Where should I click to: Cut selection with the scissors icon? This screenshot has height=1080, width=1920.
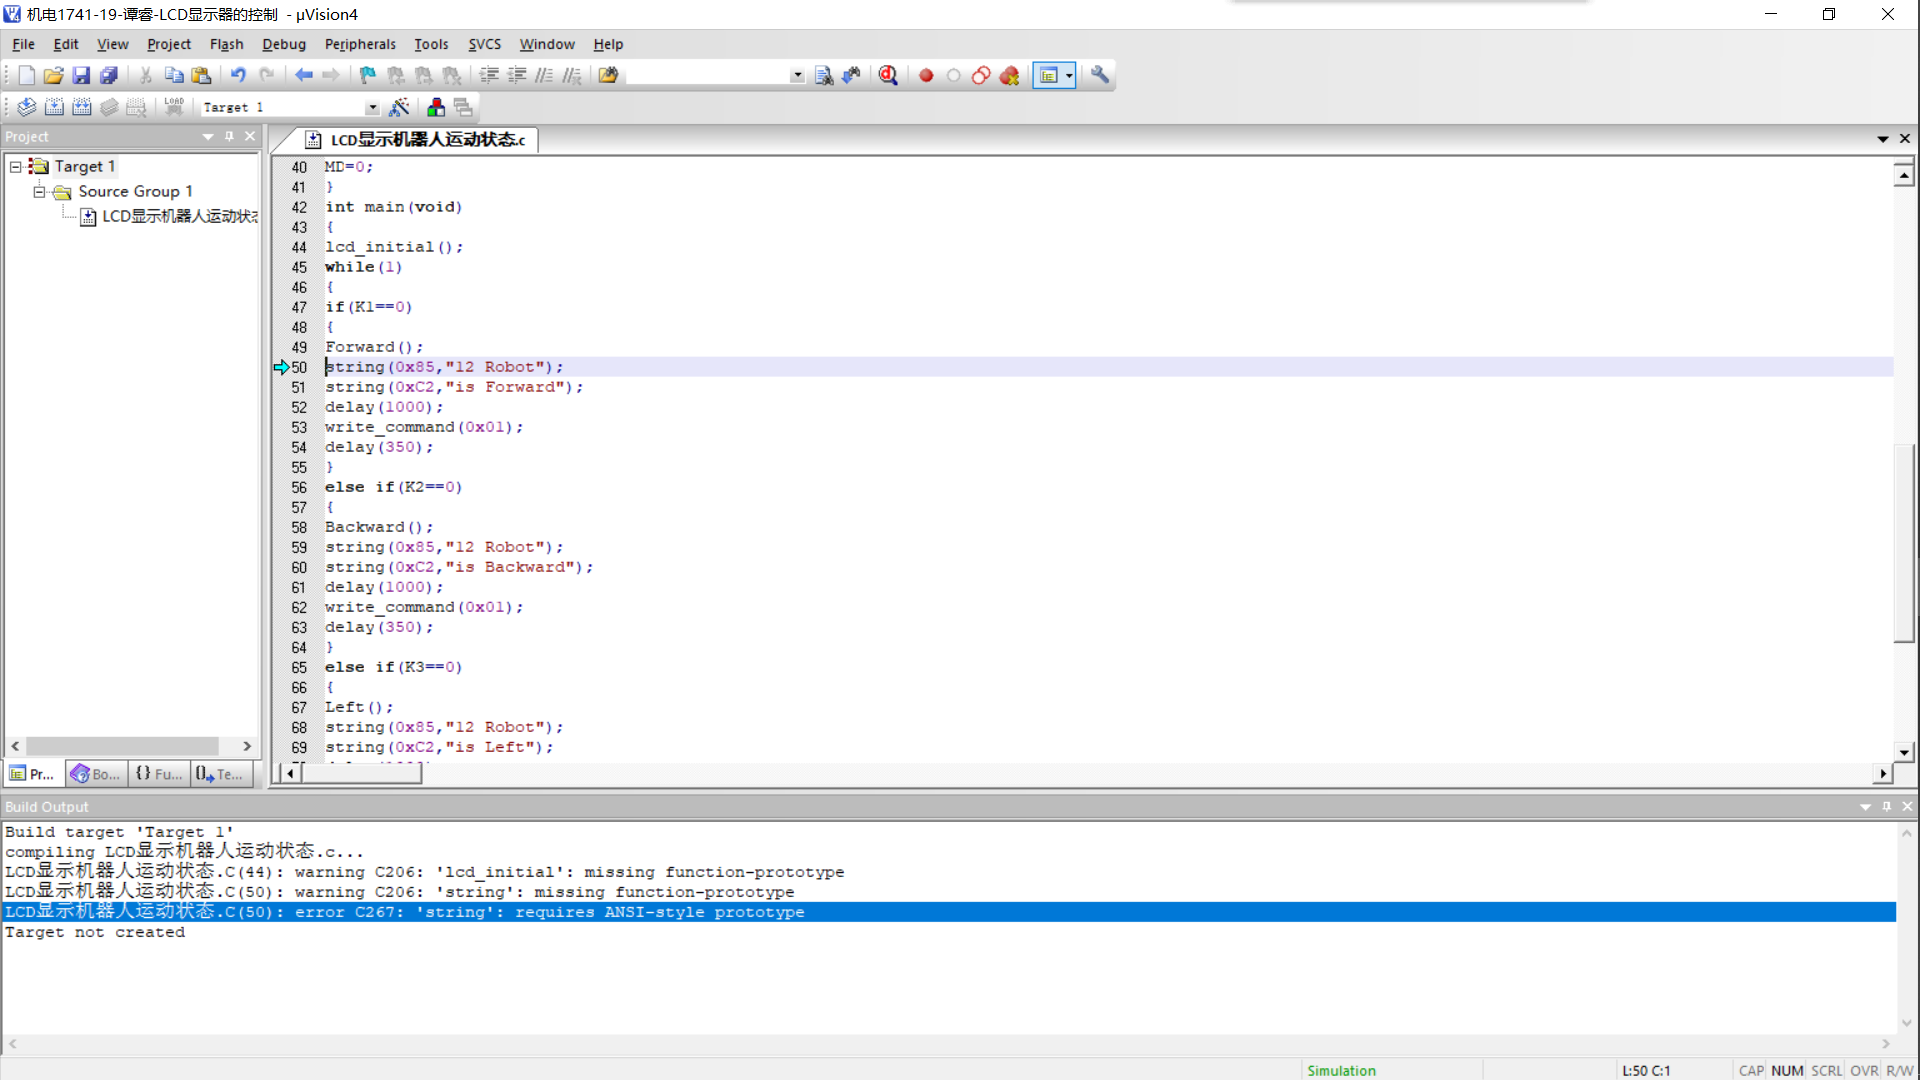(x=146, y=75)
